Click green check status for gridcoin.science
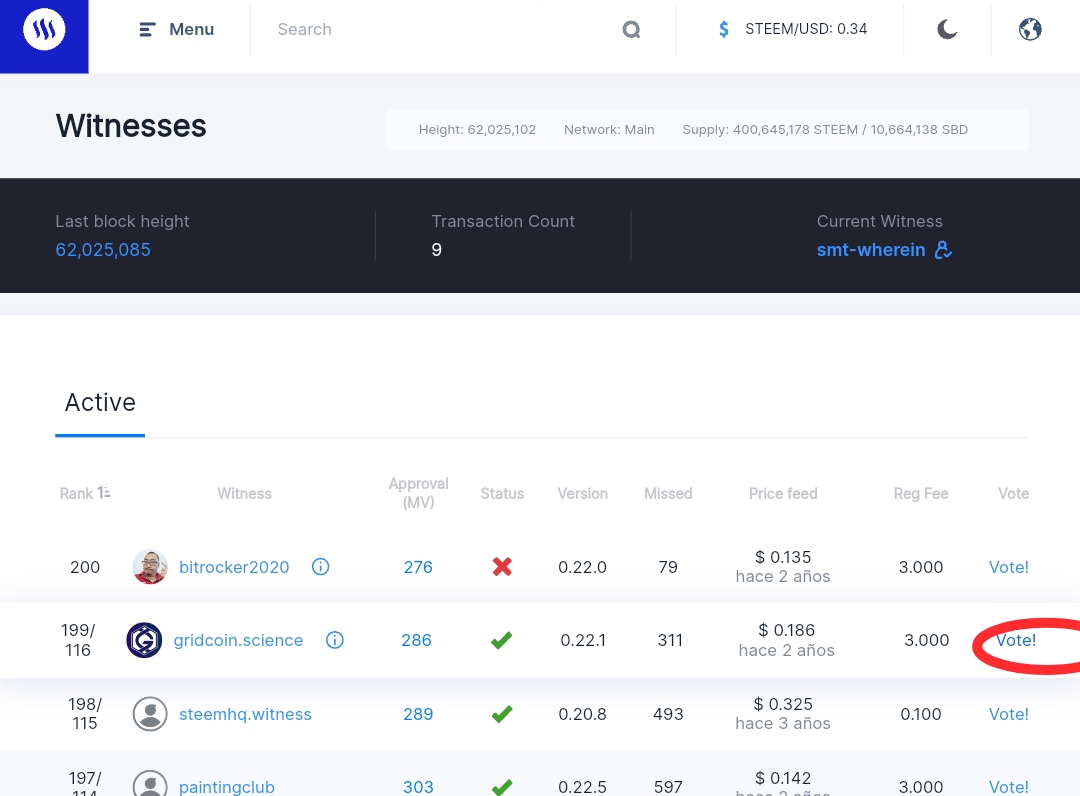The width and height of the screenshot is (1080, 796). pyautogui.click(x=501, y=640)
